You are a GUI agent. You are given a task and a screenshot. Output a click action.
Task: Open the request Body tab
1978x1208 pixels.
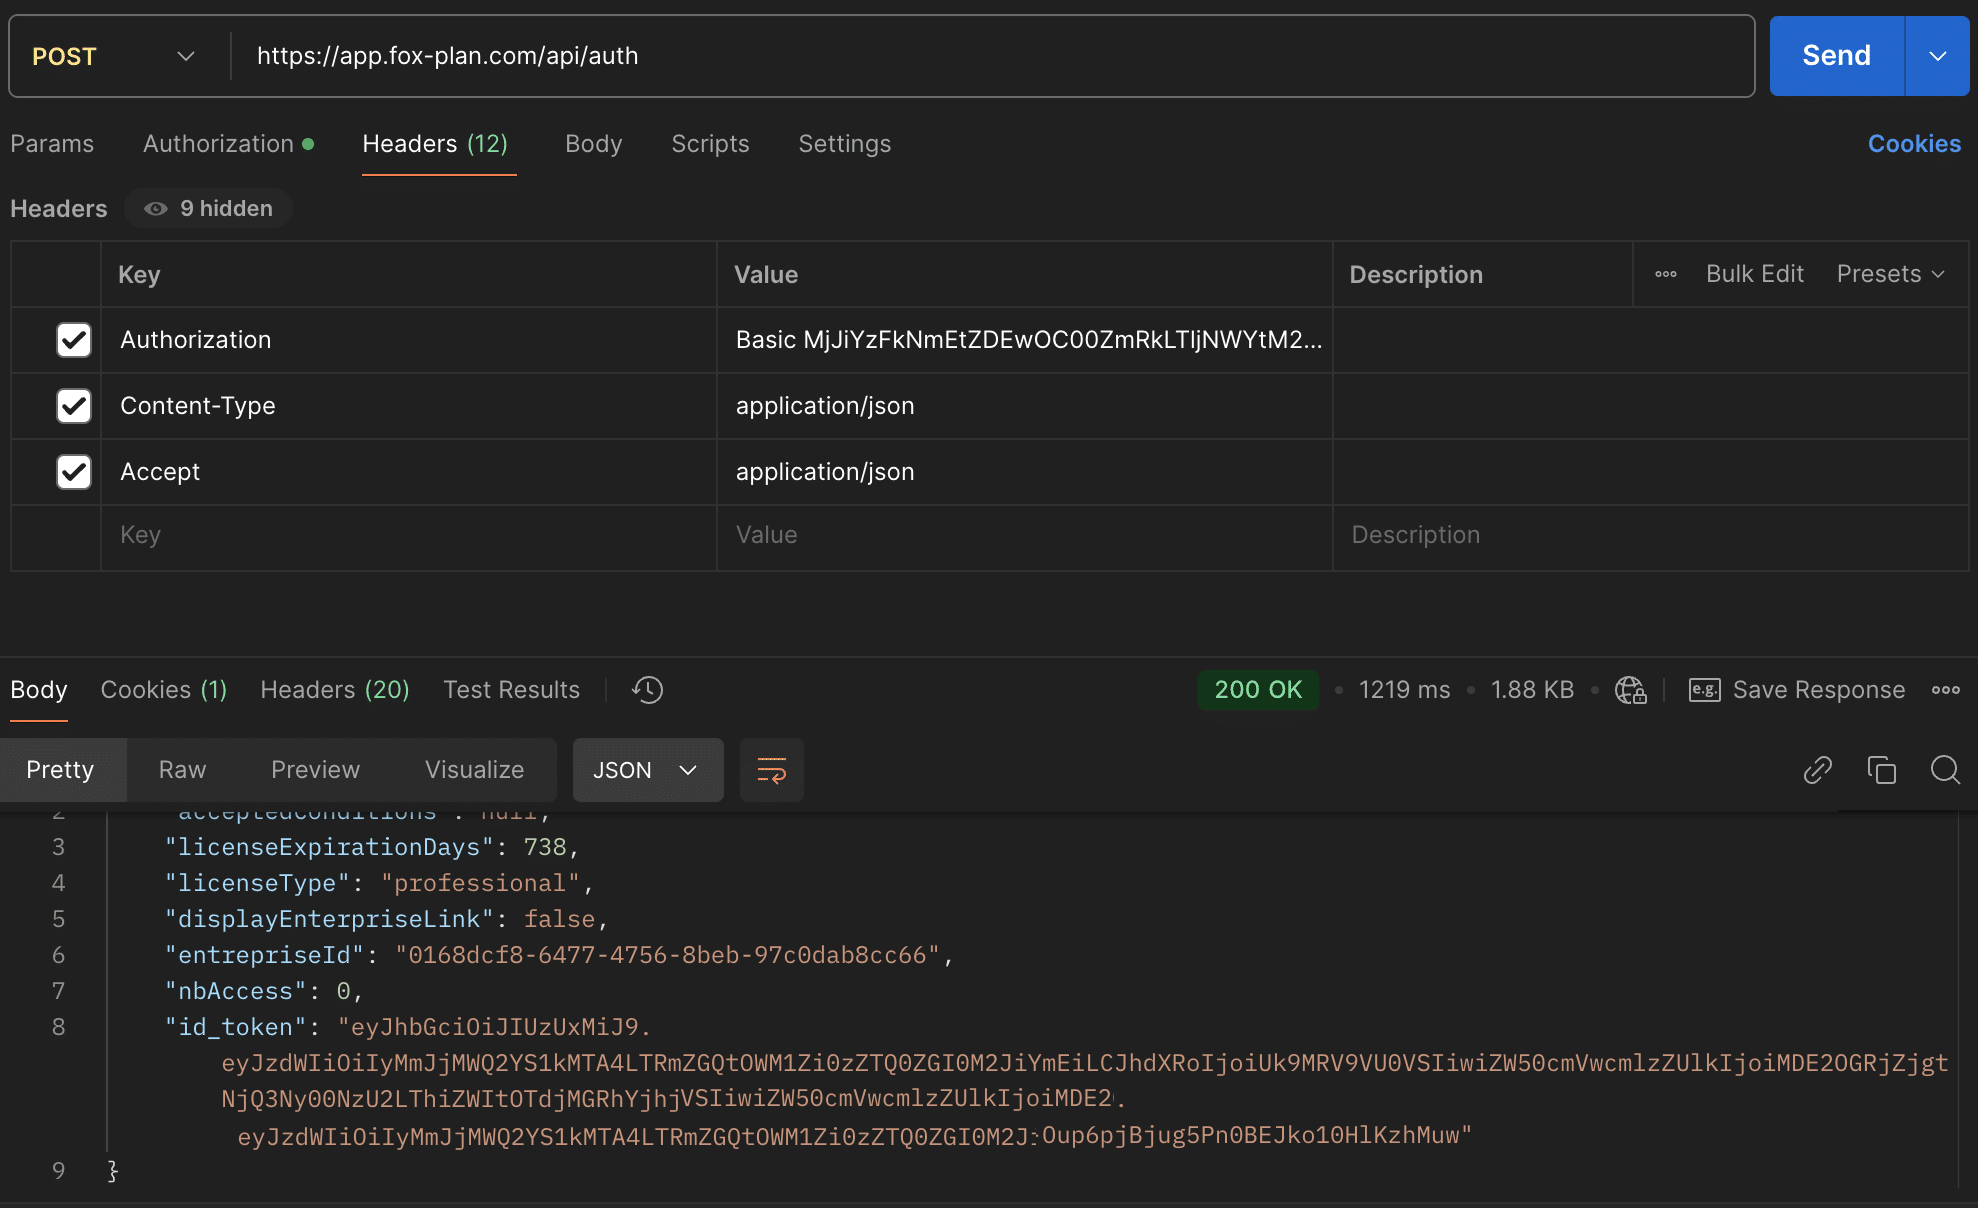click(594, 144)
